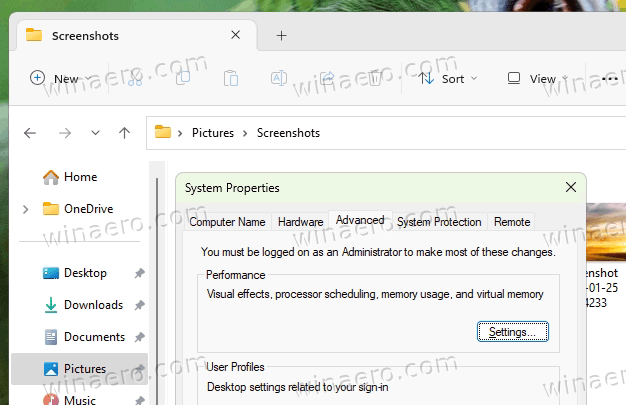626x405 pixels.
Task: Click the Delete trash icon
Action: (x=375, y=78)
